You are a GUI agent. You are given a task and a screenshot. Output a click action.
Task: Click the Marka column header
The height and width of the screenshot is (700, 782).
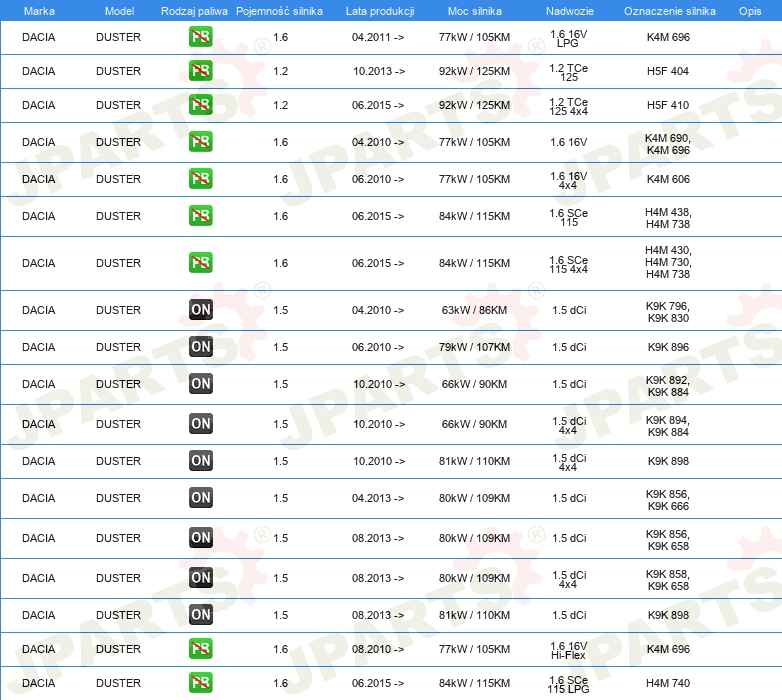39,11
